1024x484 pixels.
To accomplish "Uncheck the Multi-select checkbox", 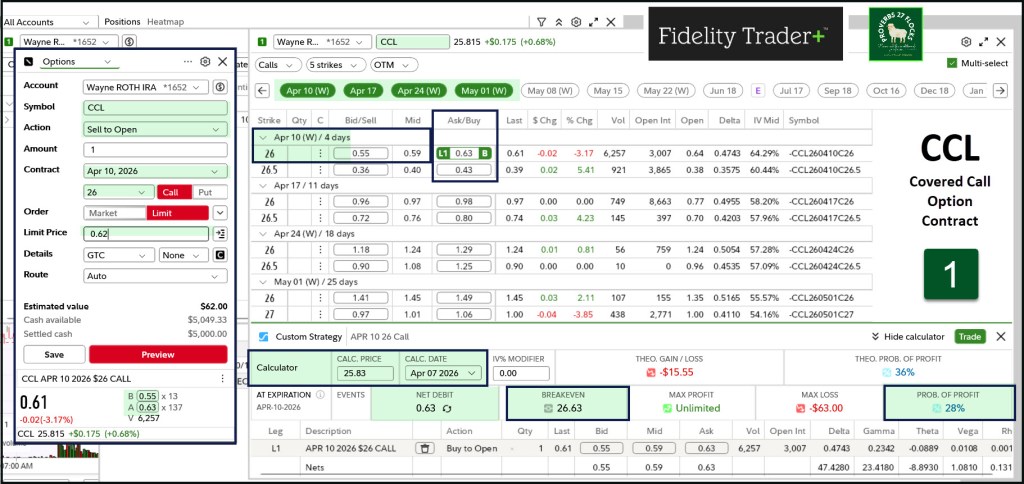I will point(951,63).
